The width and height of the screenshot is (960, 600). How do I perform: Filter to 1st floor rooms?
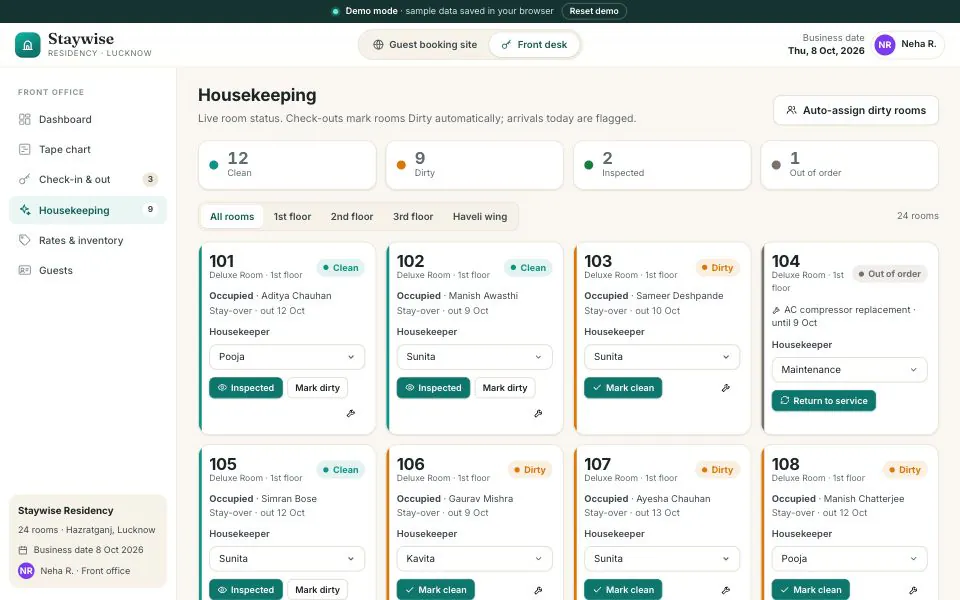coord(292,217)
